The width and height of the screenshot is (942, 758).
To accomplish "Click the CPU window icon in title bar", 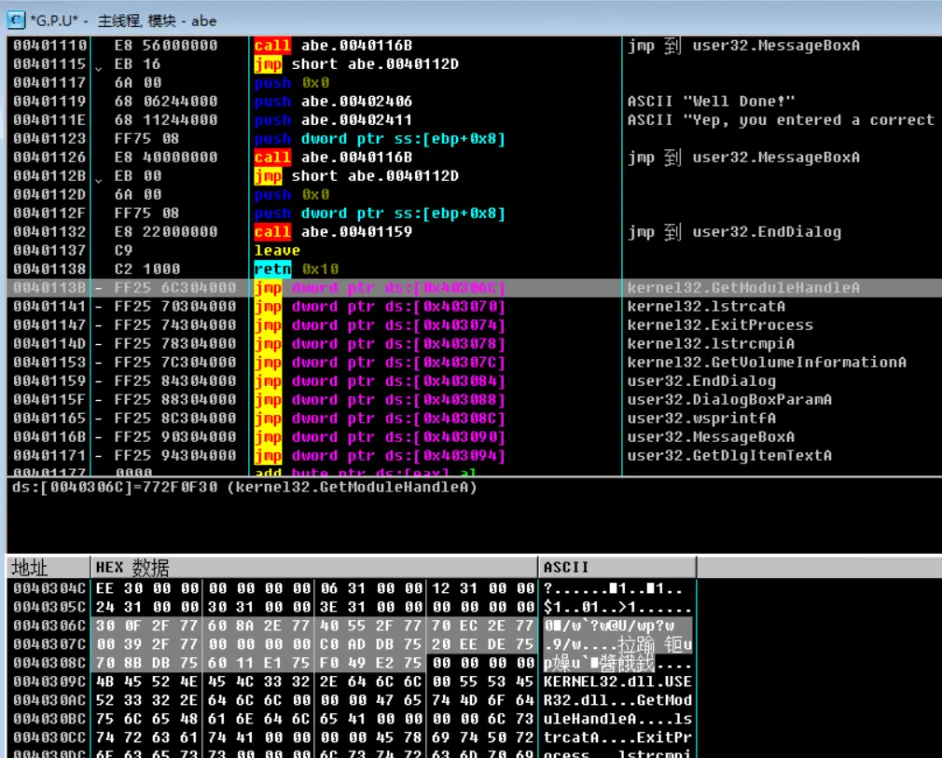I will 16,20.
